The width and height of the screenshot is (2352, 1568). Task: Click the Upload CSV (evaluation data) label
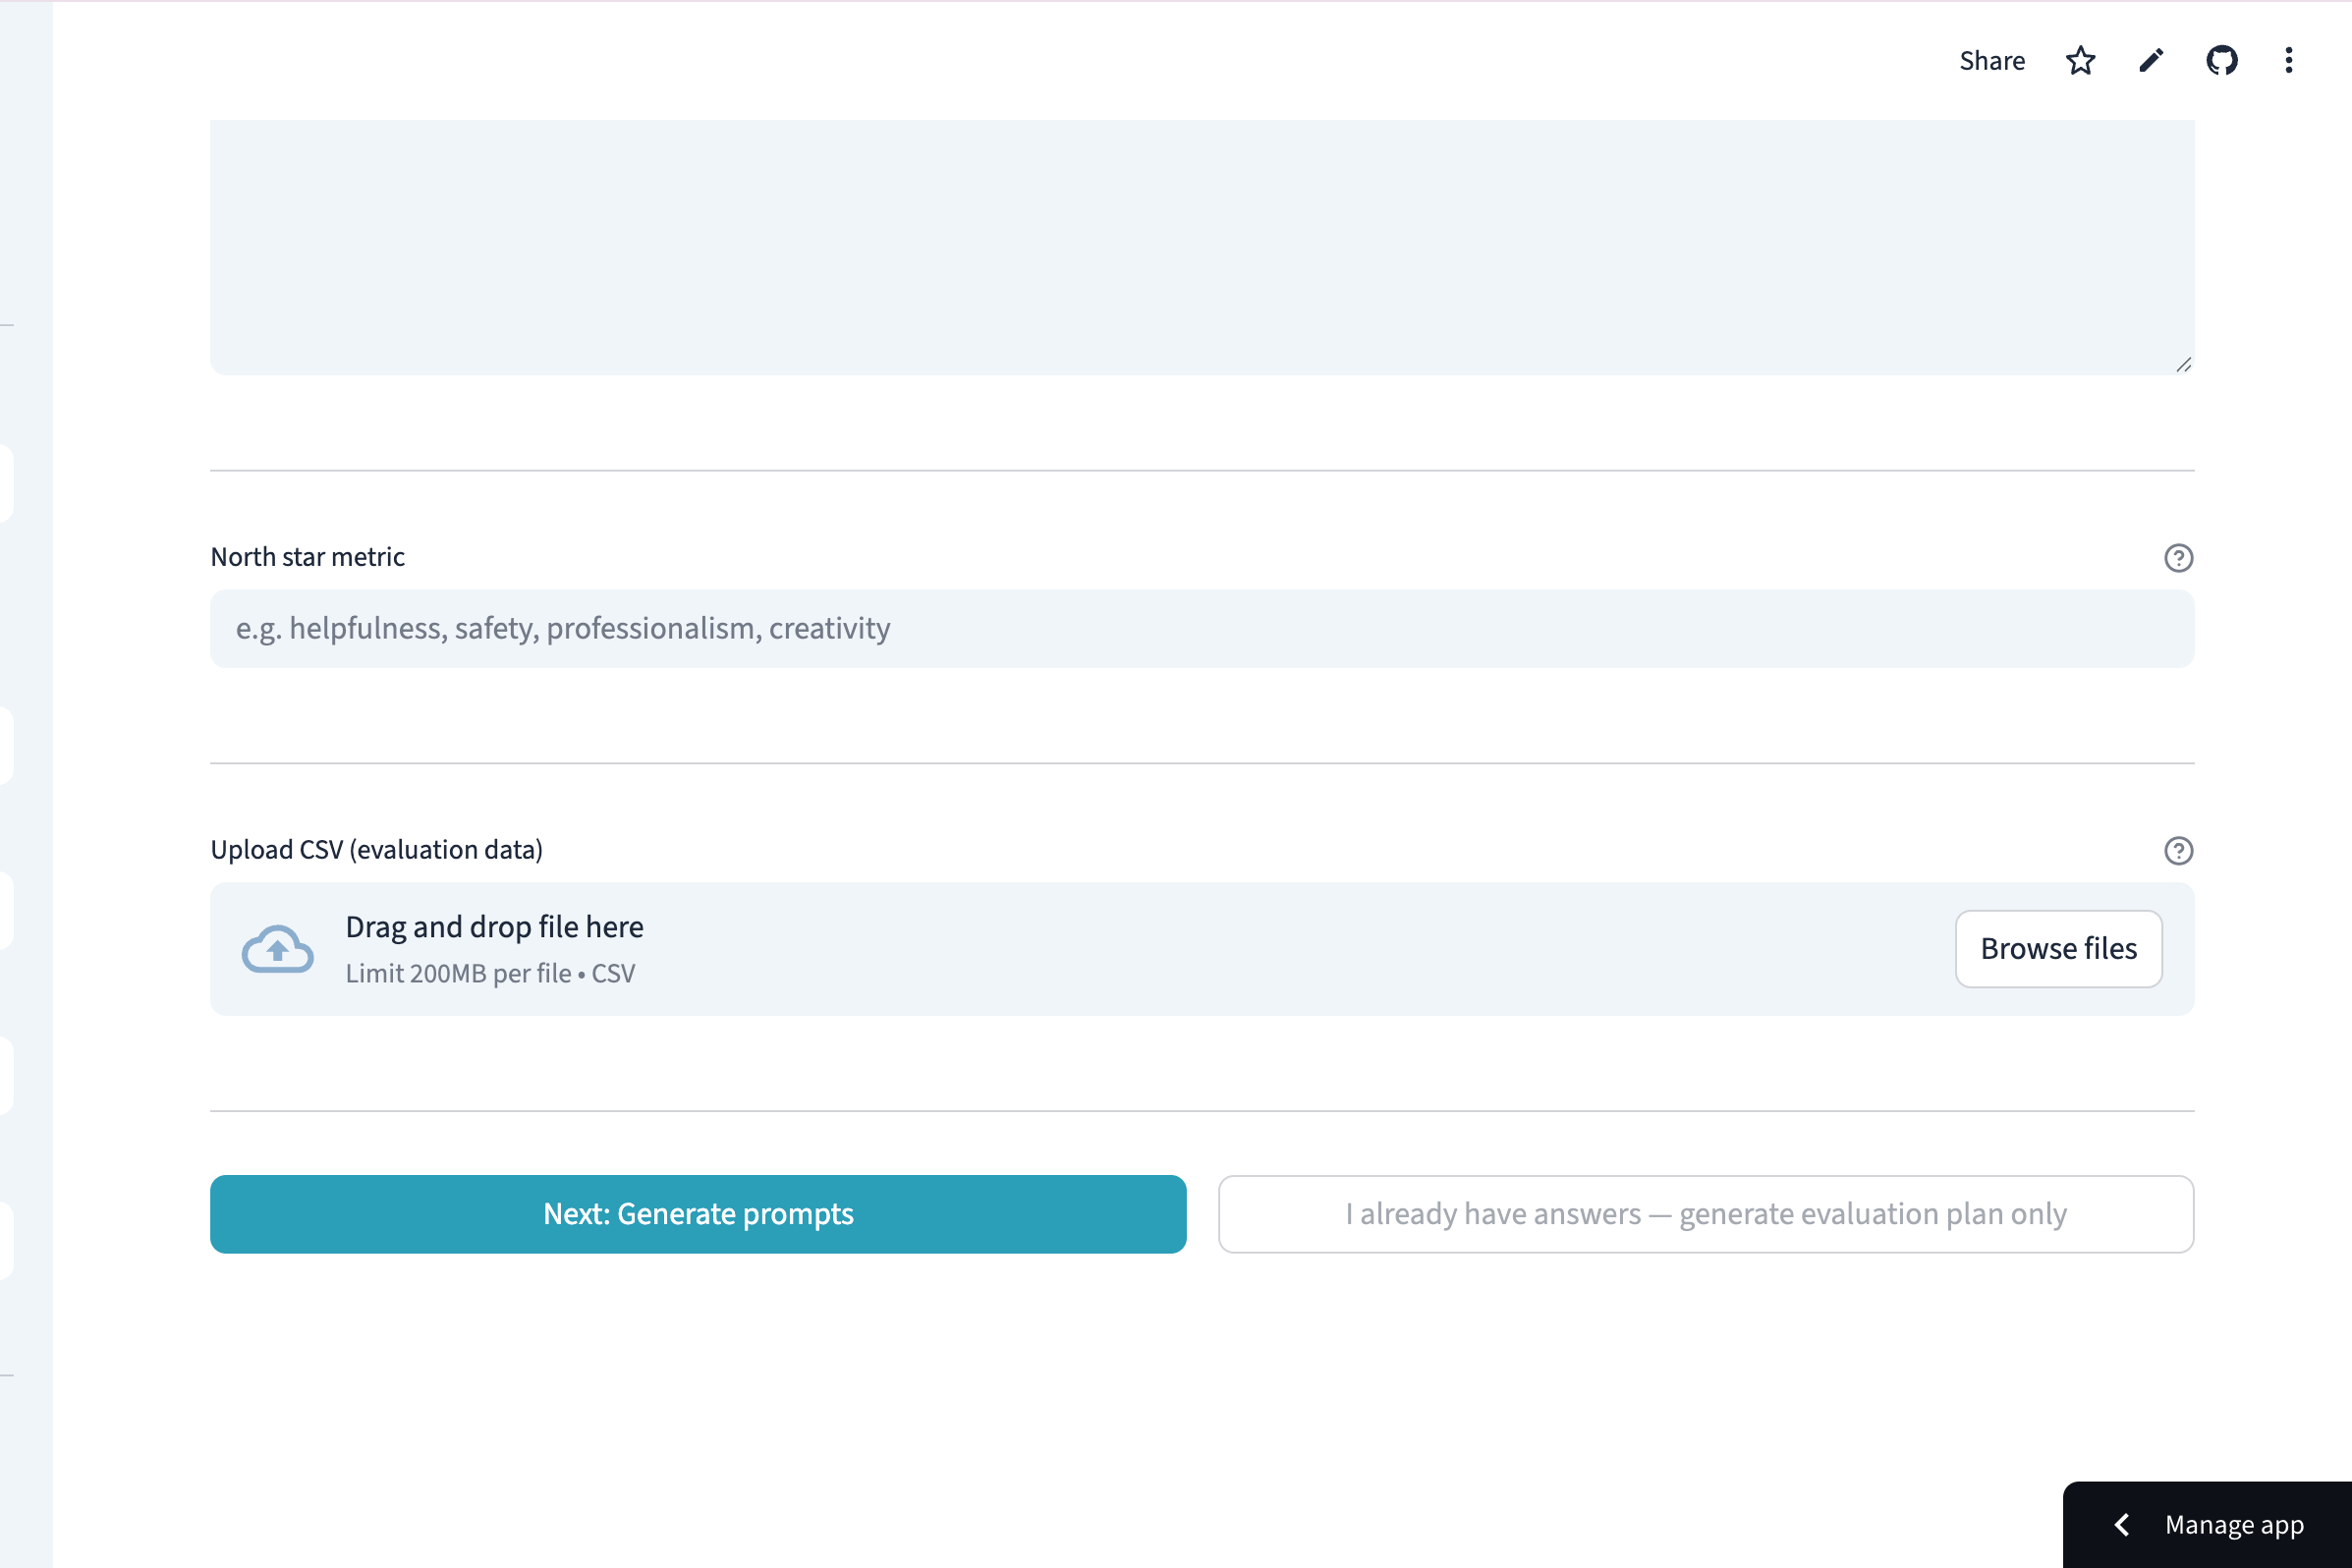[376, 850]
